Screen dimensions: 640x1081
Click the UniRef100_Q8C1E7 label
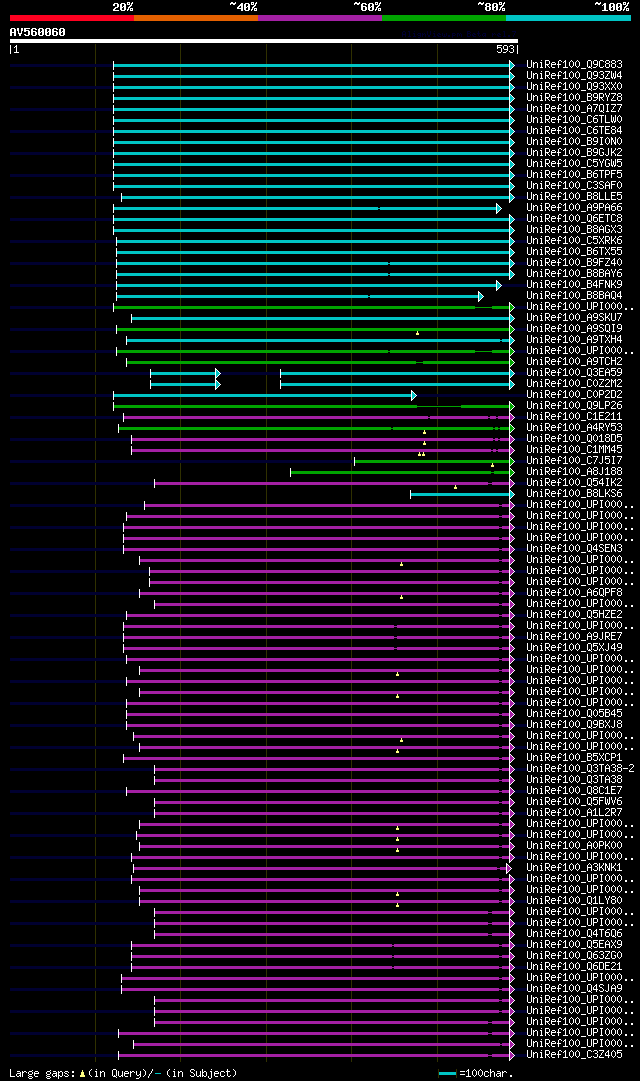tap(574, 793)
